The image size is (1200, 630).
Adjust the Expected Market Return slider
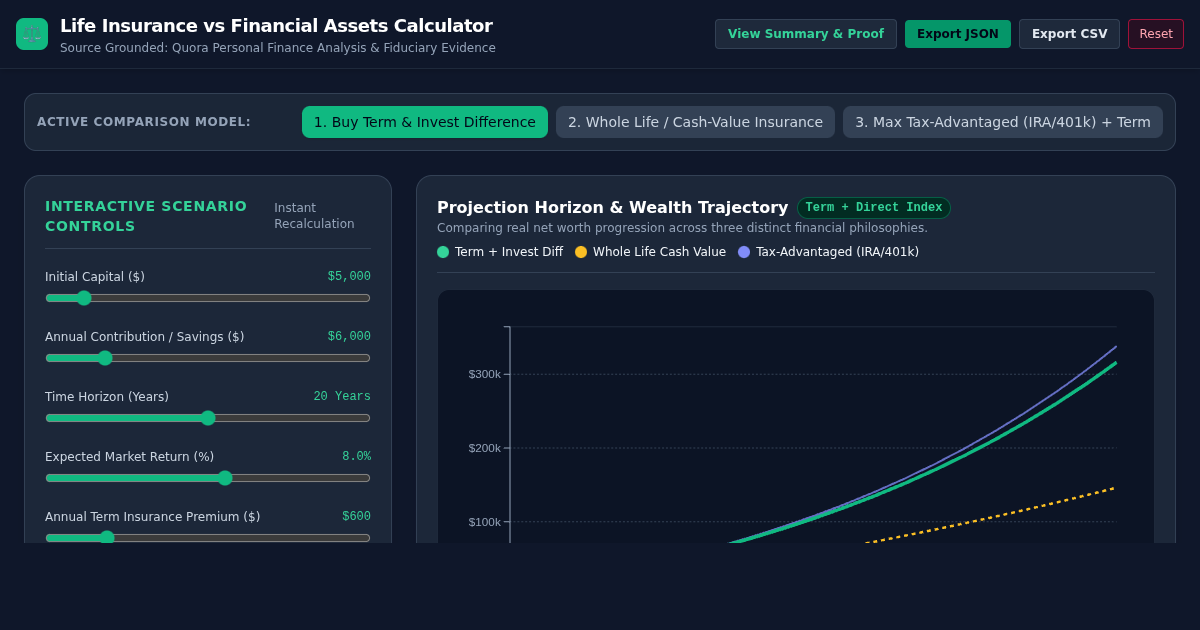coord(208,478)
